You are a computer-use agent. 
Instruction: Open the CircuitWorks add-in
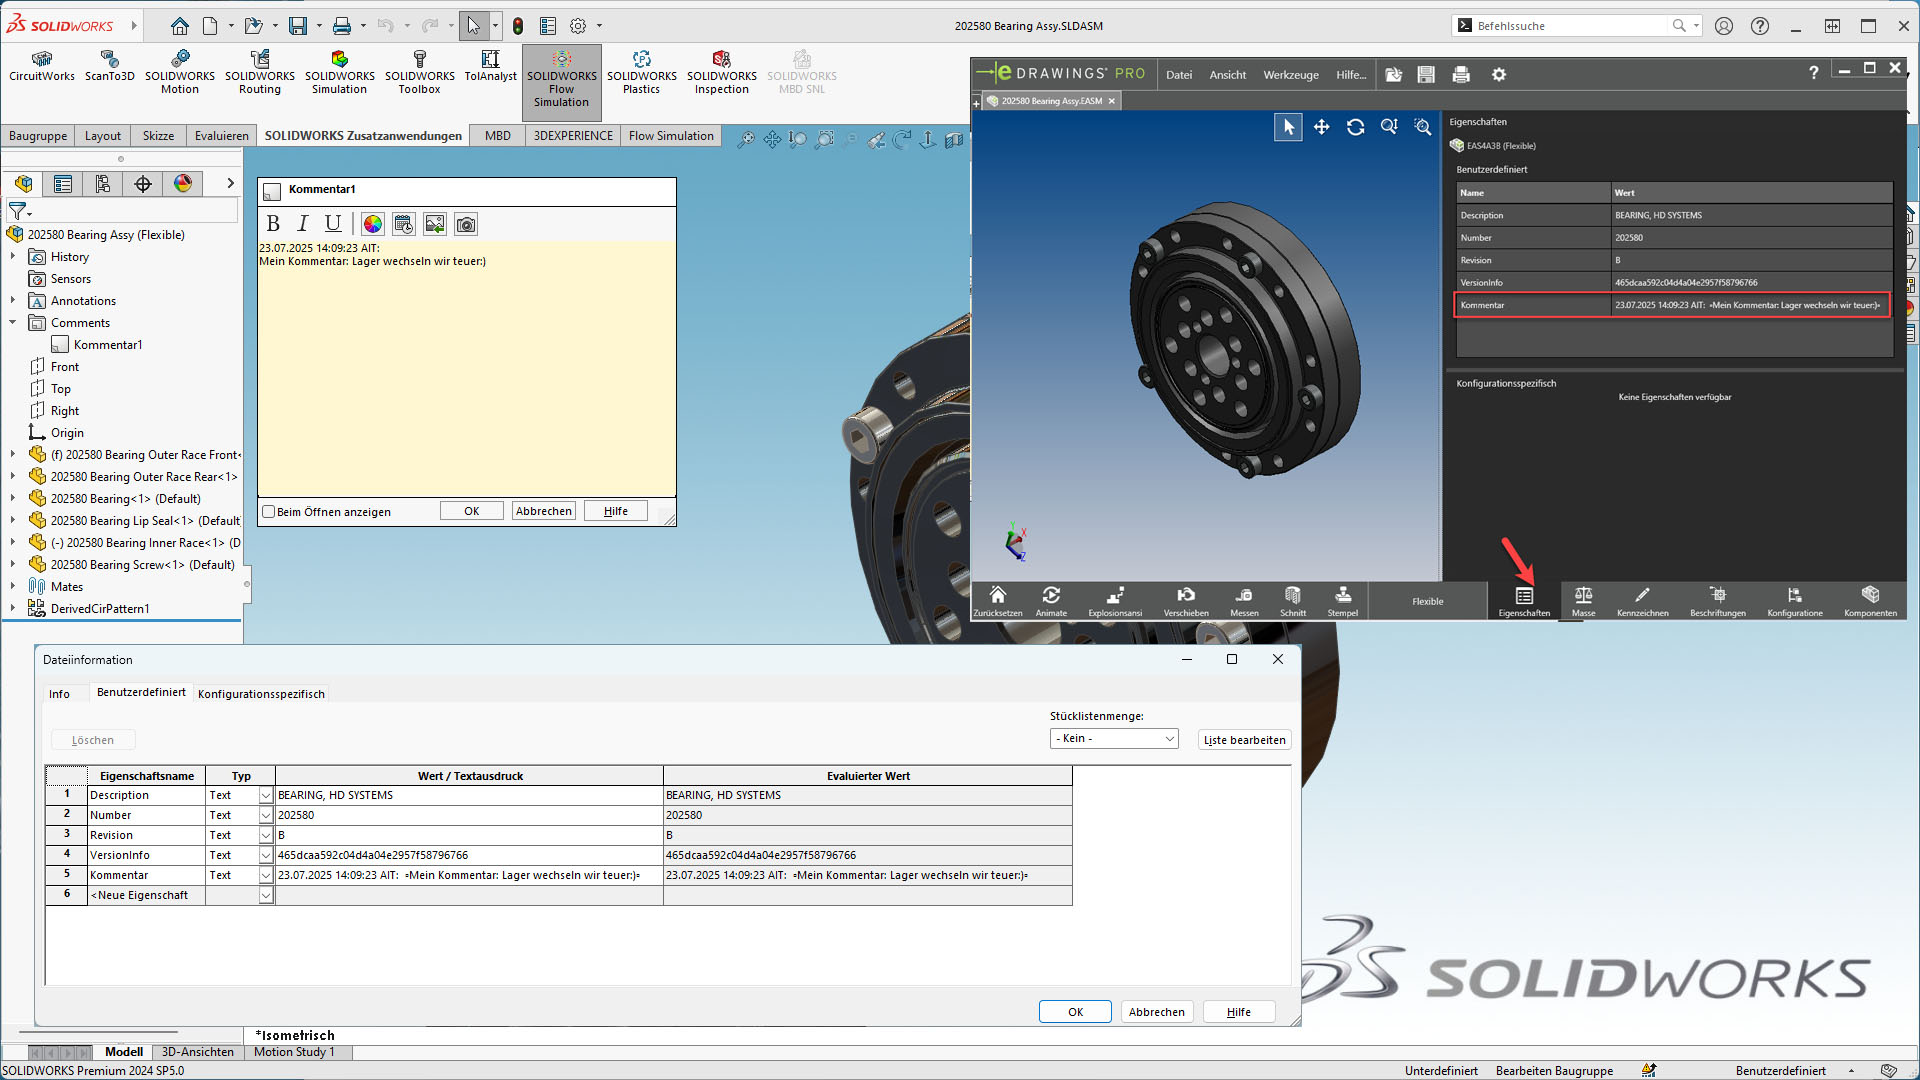click(x=42, y=67)
